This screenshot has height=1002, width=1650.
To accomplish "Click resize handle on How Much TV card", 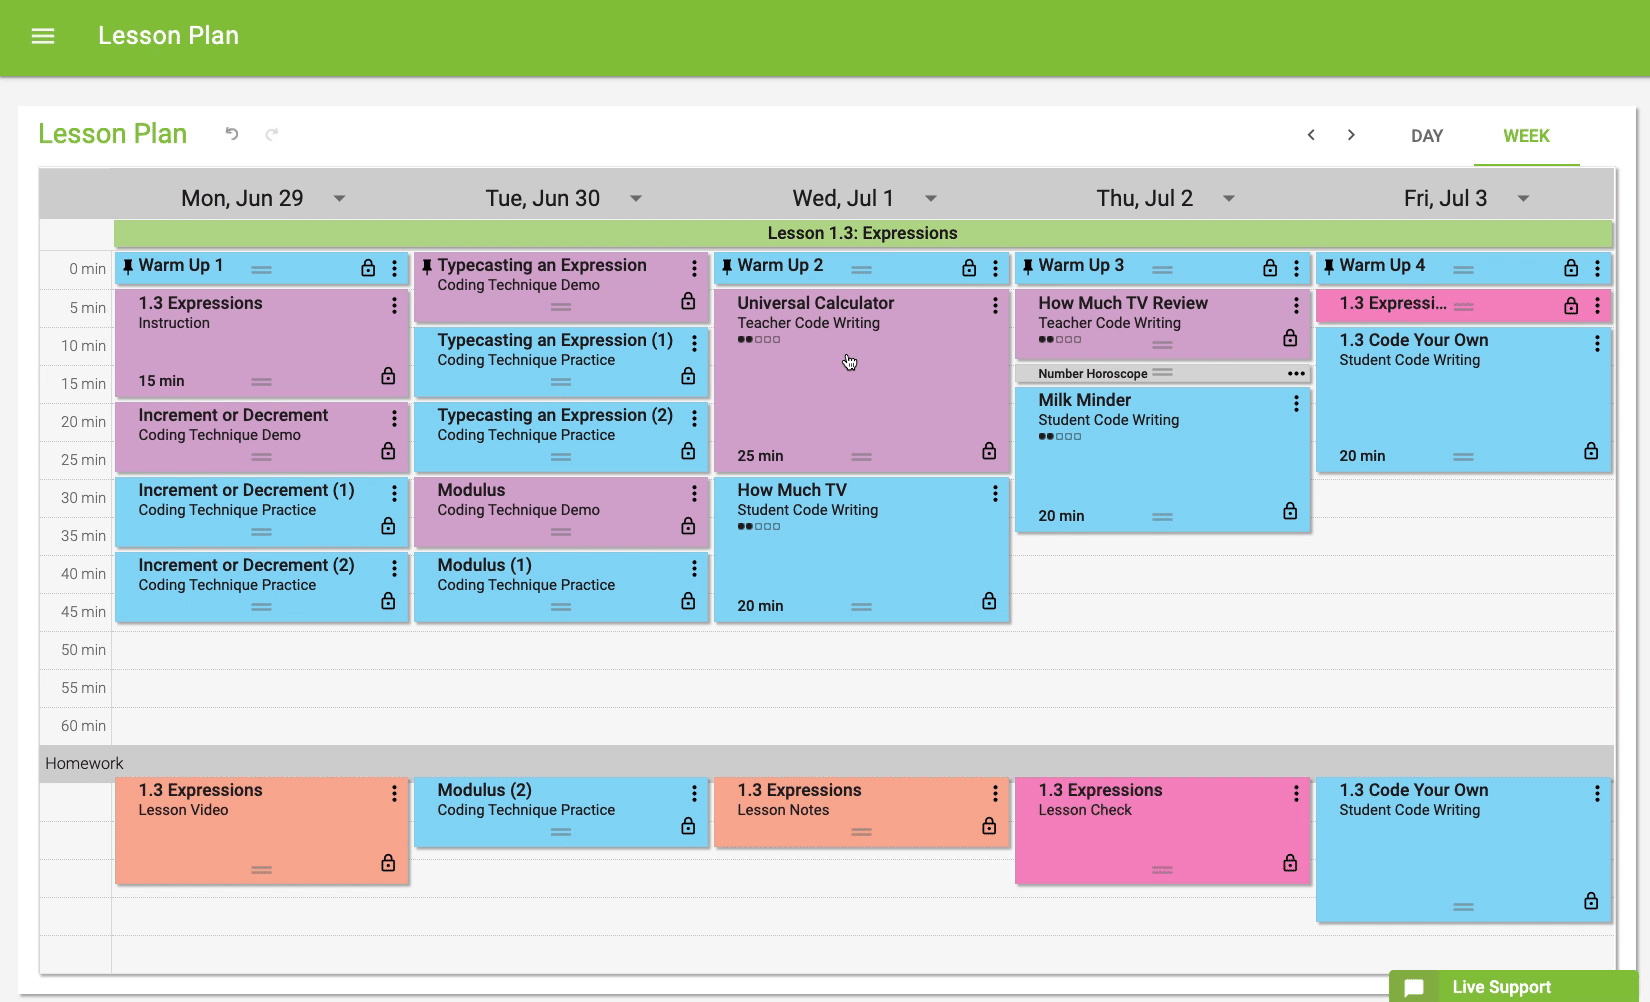I will coord(861,606).
